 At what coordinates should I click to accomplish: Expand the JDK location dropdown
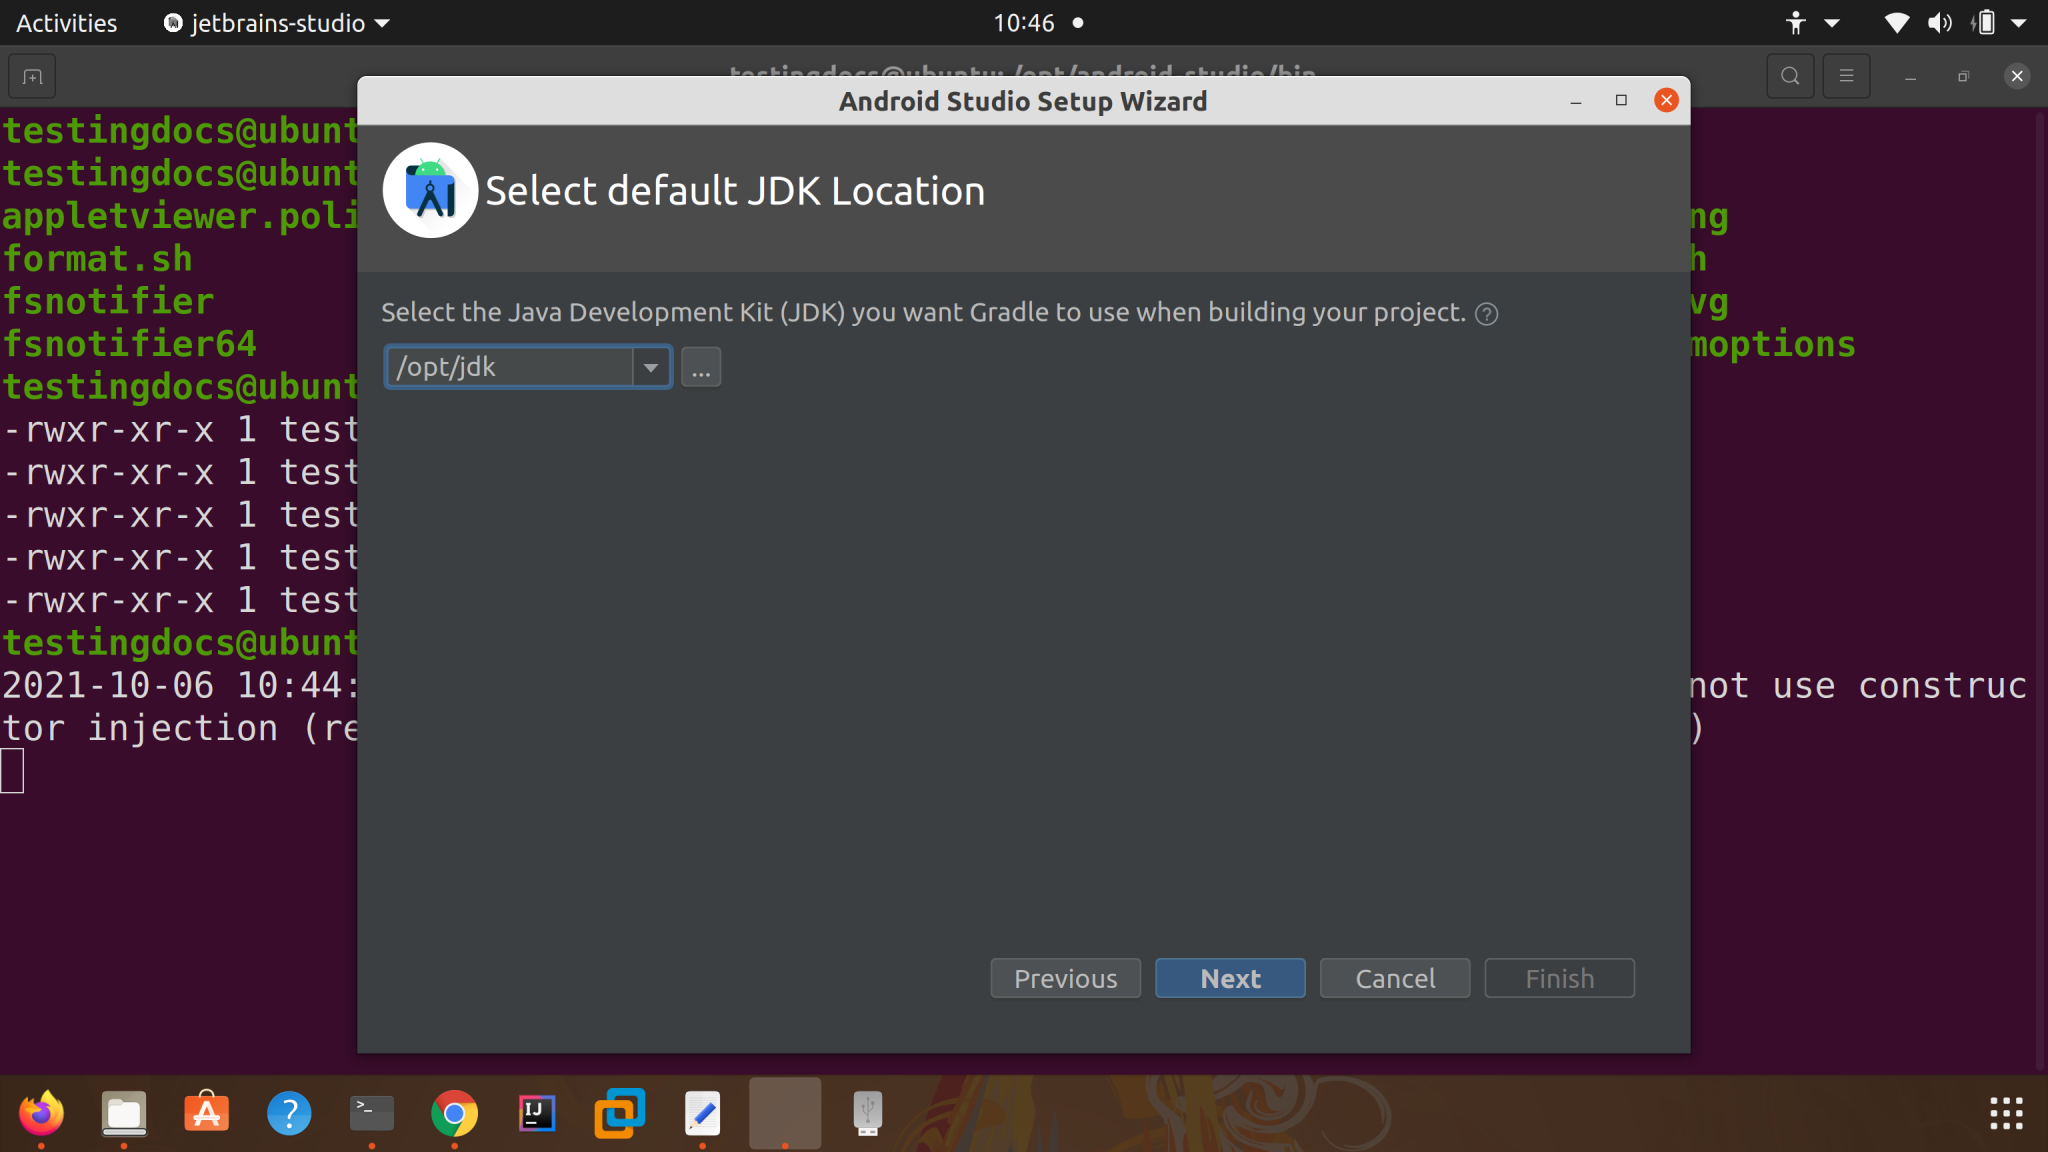[650, 367]
